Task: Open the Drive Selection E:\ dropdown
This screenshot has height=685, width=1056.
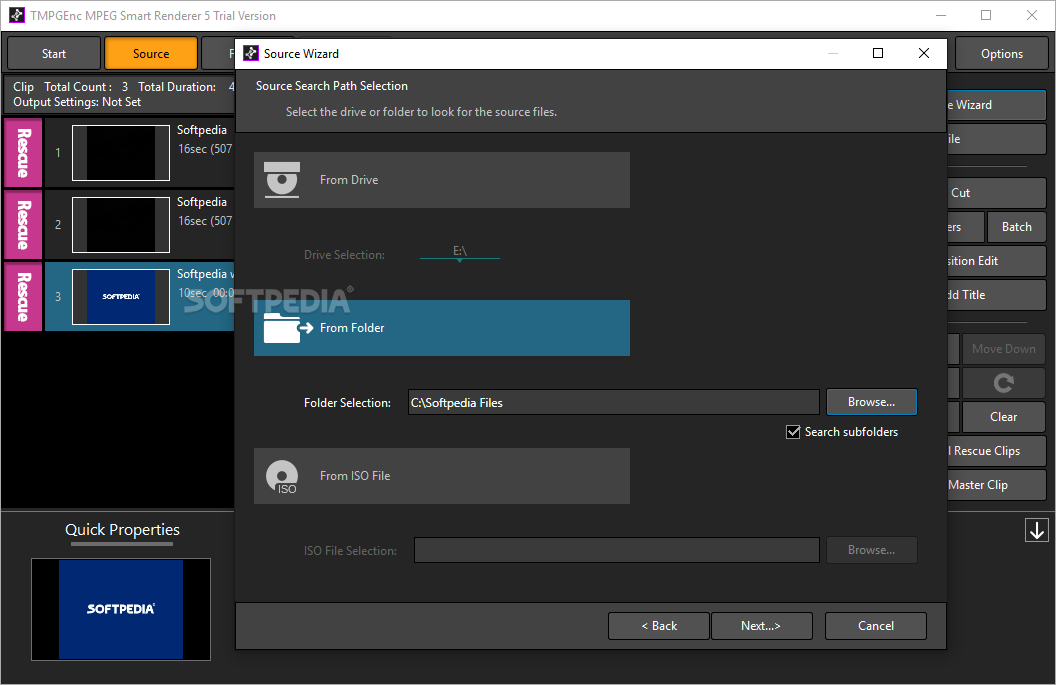Action: pos(460,252)
